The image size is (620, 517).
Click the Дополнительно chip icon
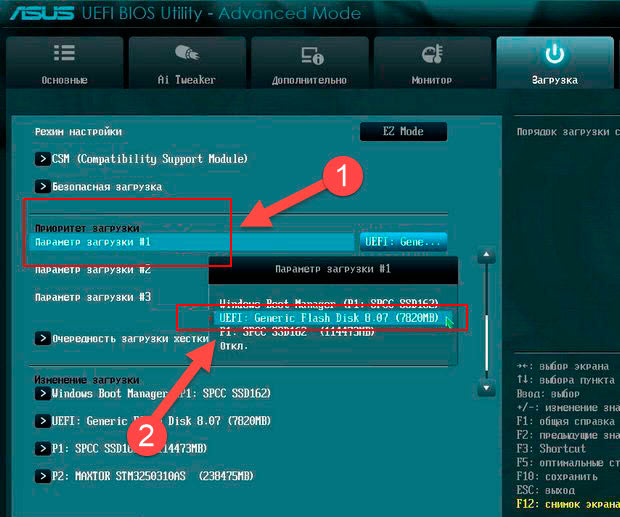click(x=309, y=54)
